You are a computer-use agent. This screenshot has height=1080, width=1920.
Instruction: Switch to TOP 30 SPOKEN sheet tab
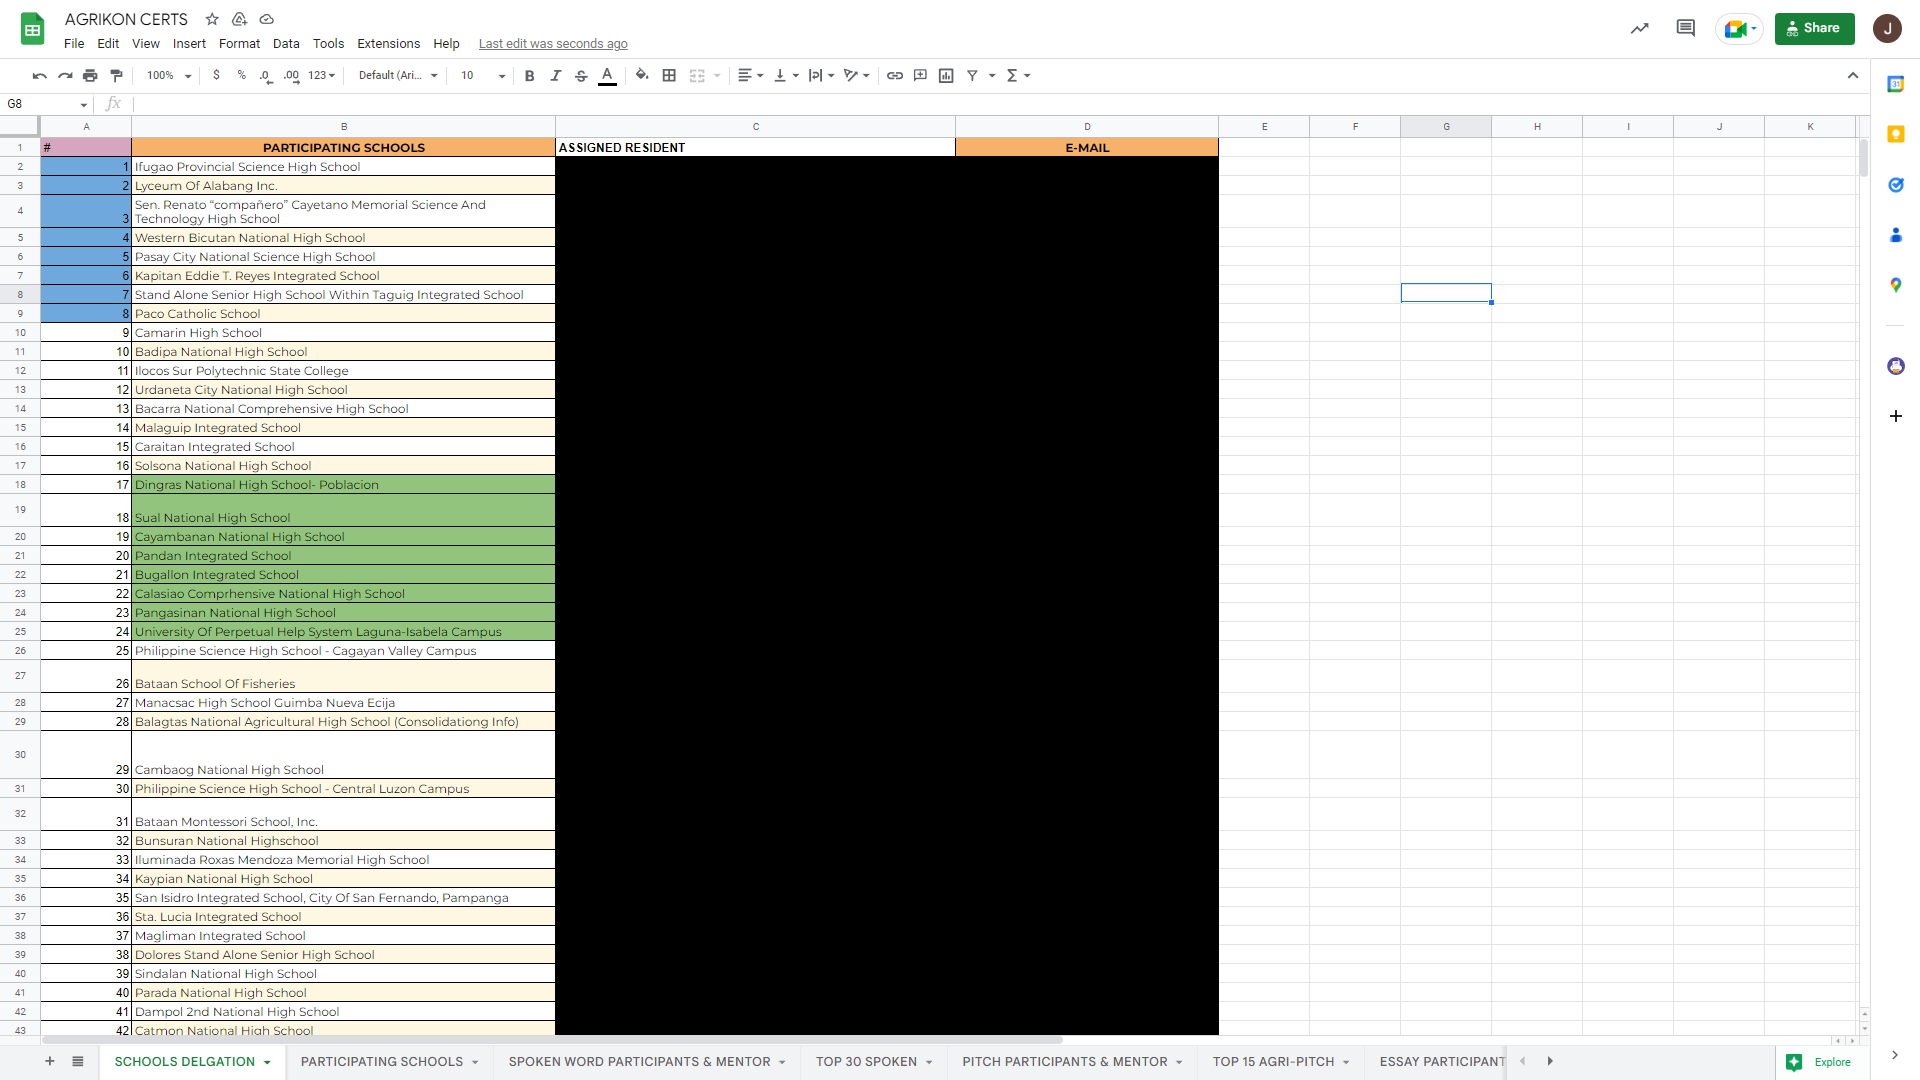pos(866,1062)
